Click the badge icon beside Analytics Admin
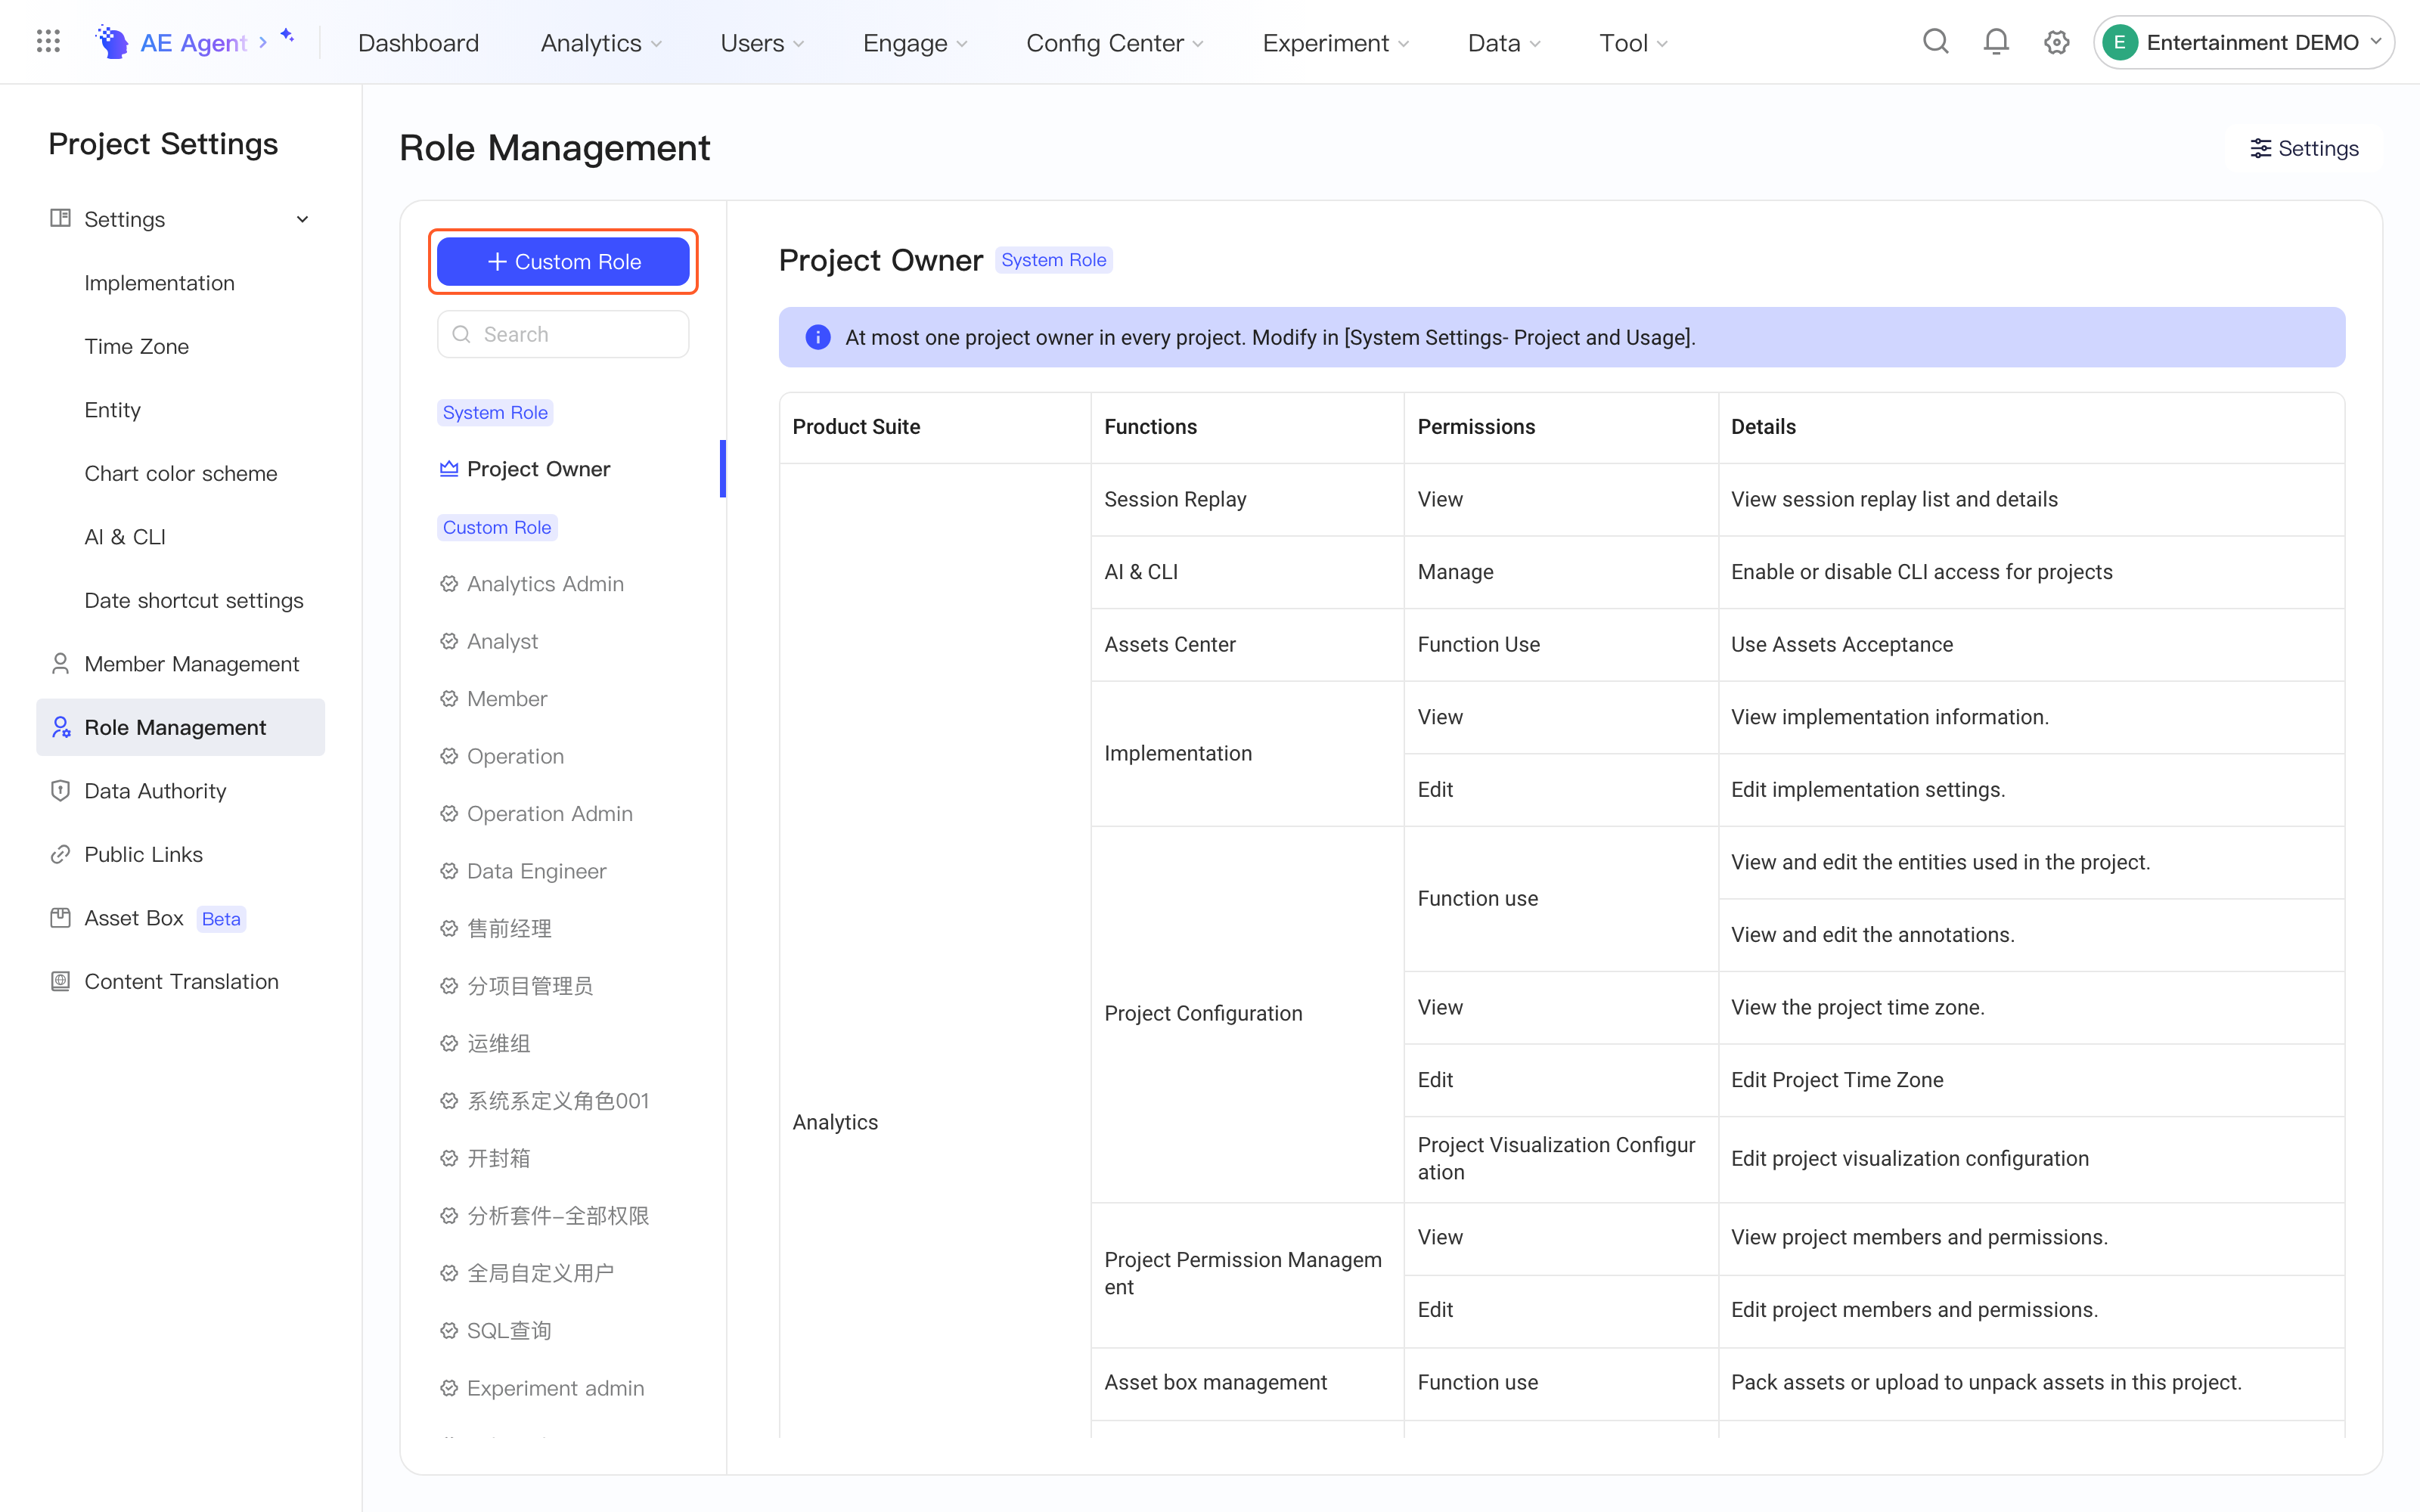2420x1512 pixels. (449, 583)
